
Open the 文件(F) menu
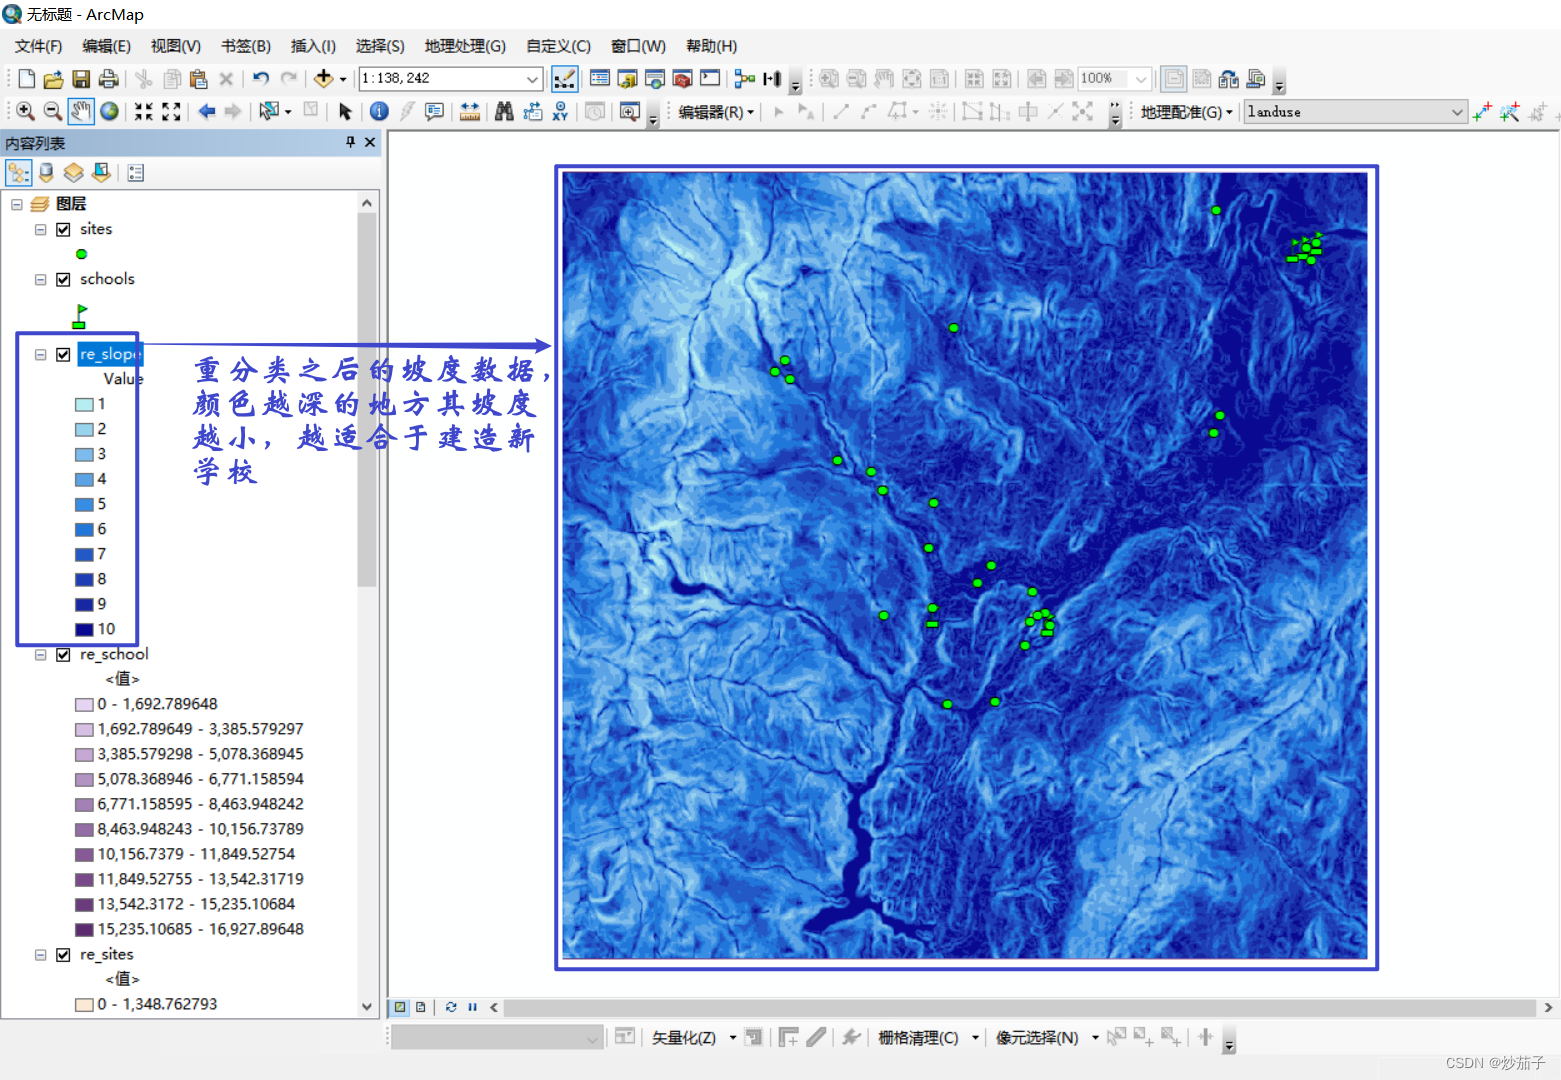coord(38,46)
